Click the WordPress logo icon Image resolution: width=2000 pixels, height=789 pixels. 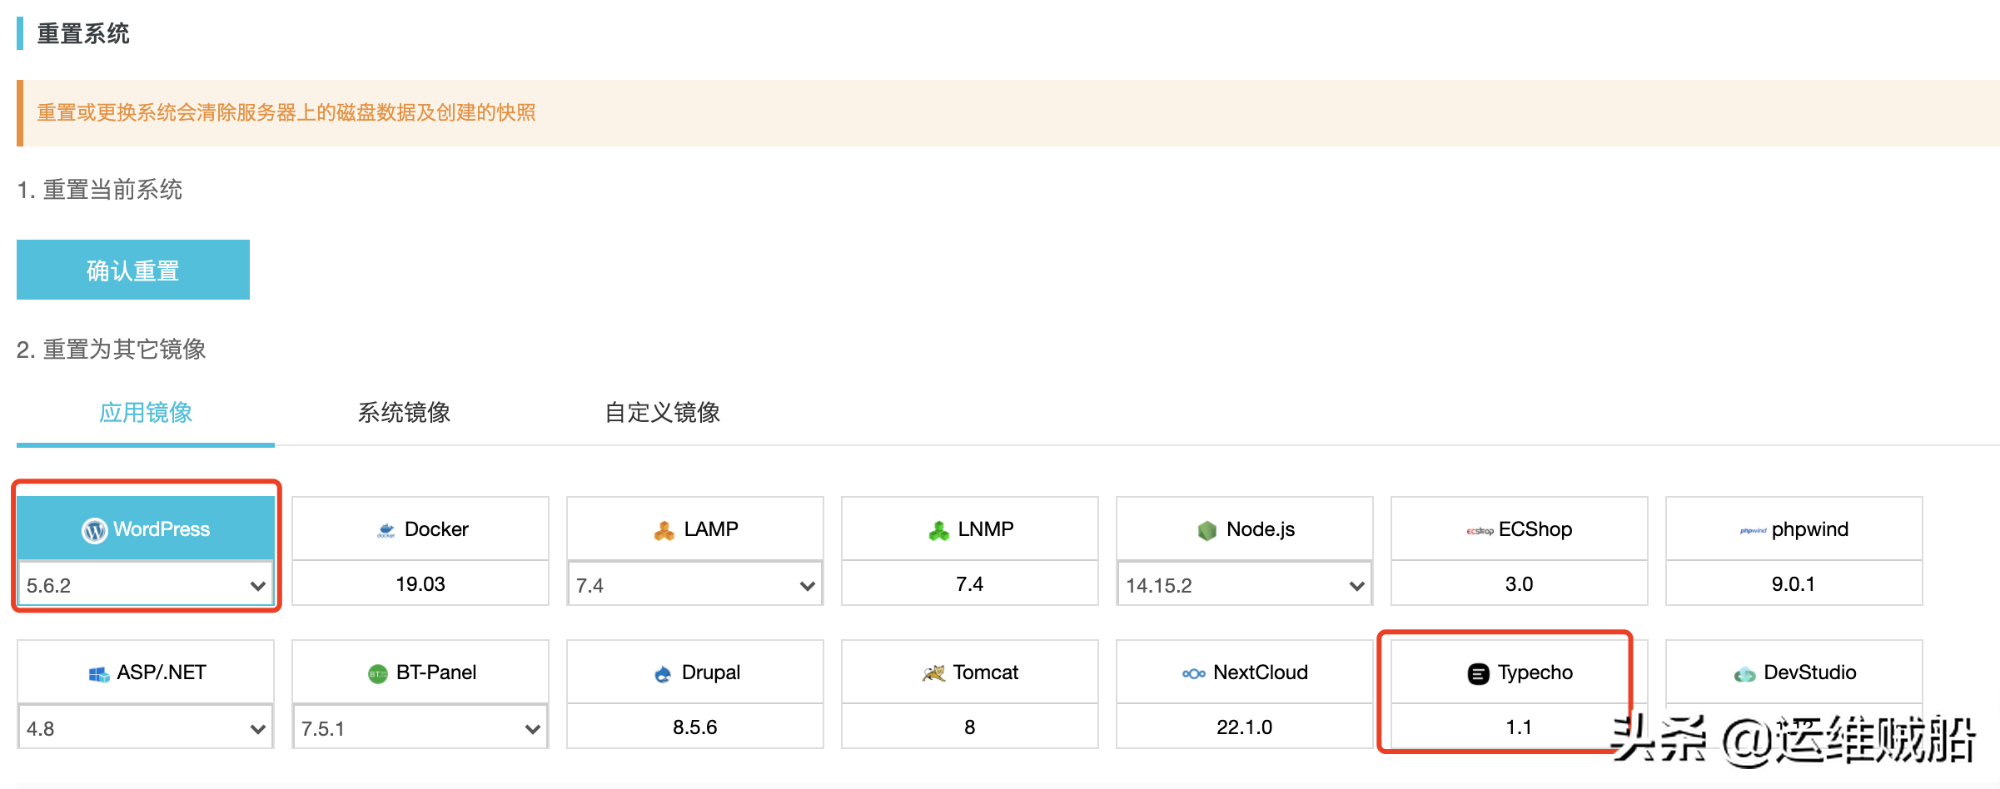point(94,531)
